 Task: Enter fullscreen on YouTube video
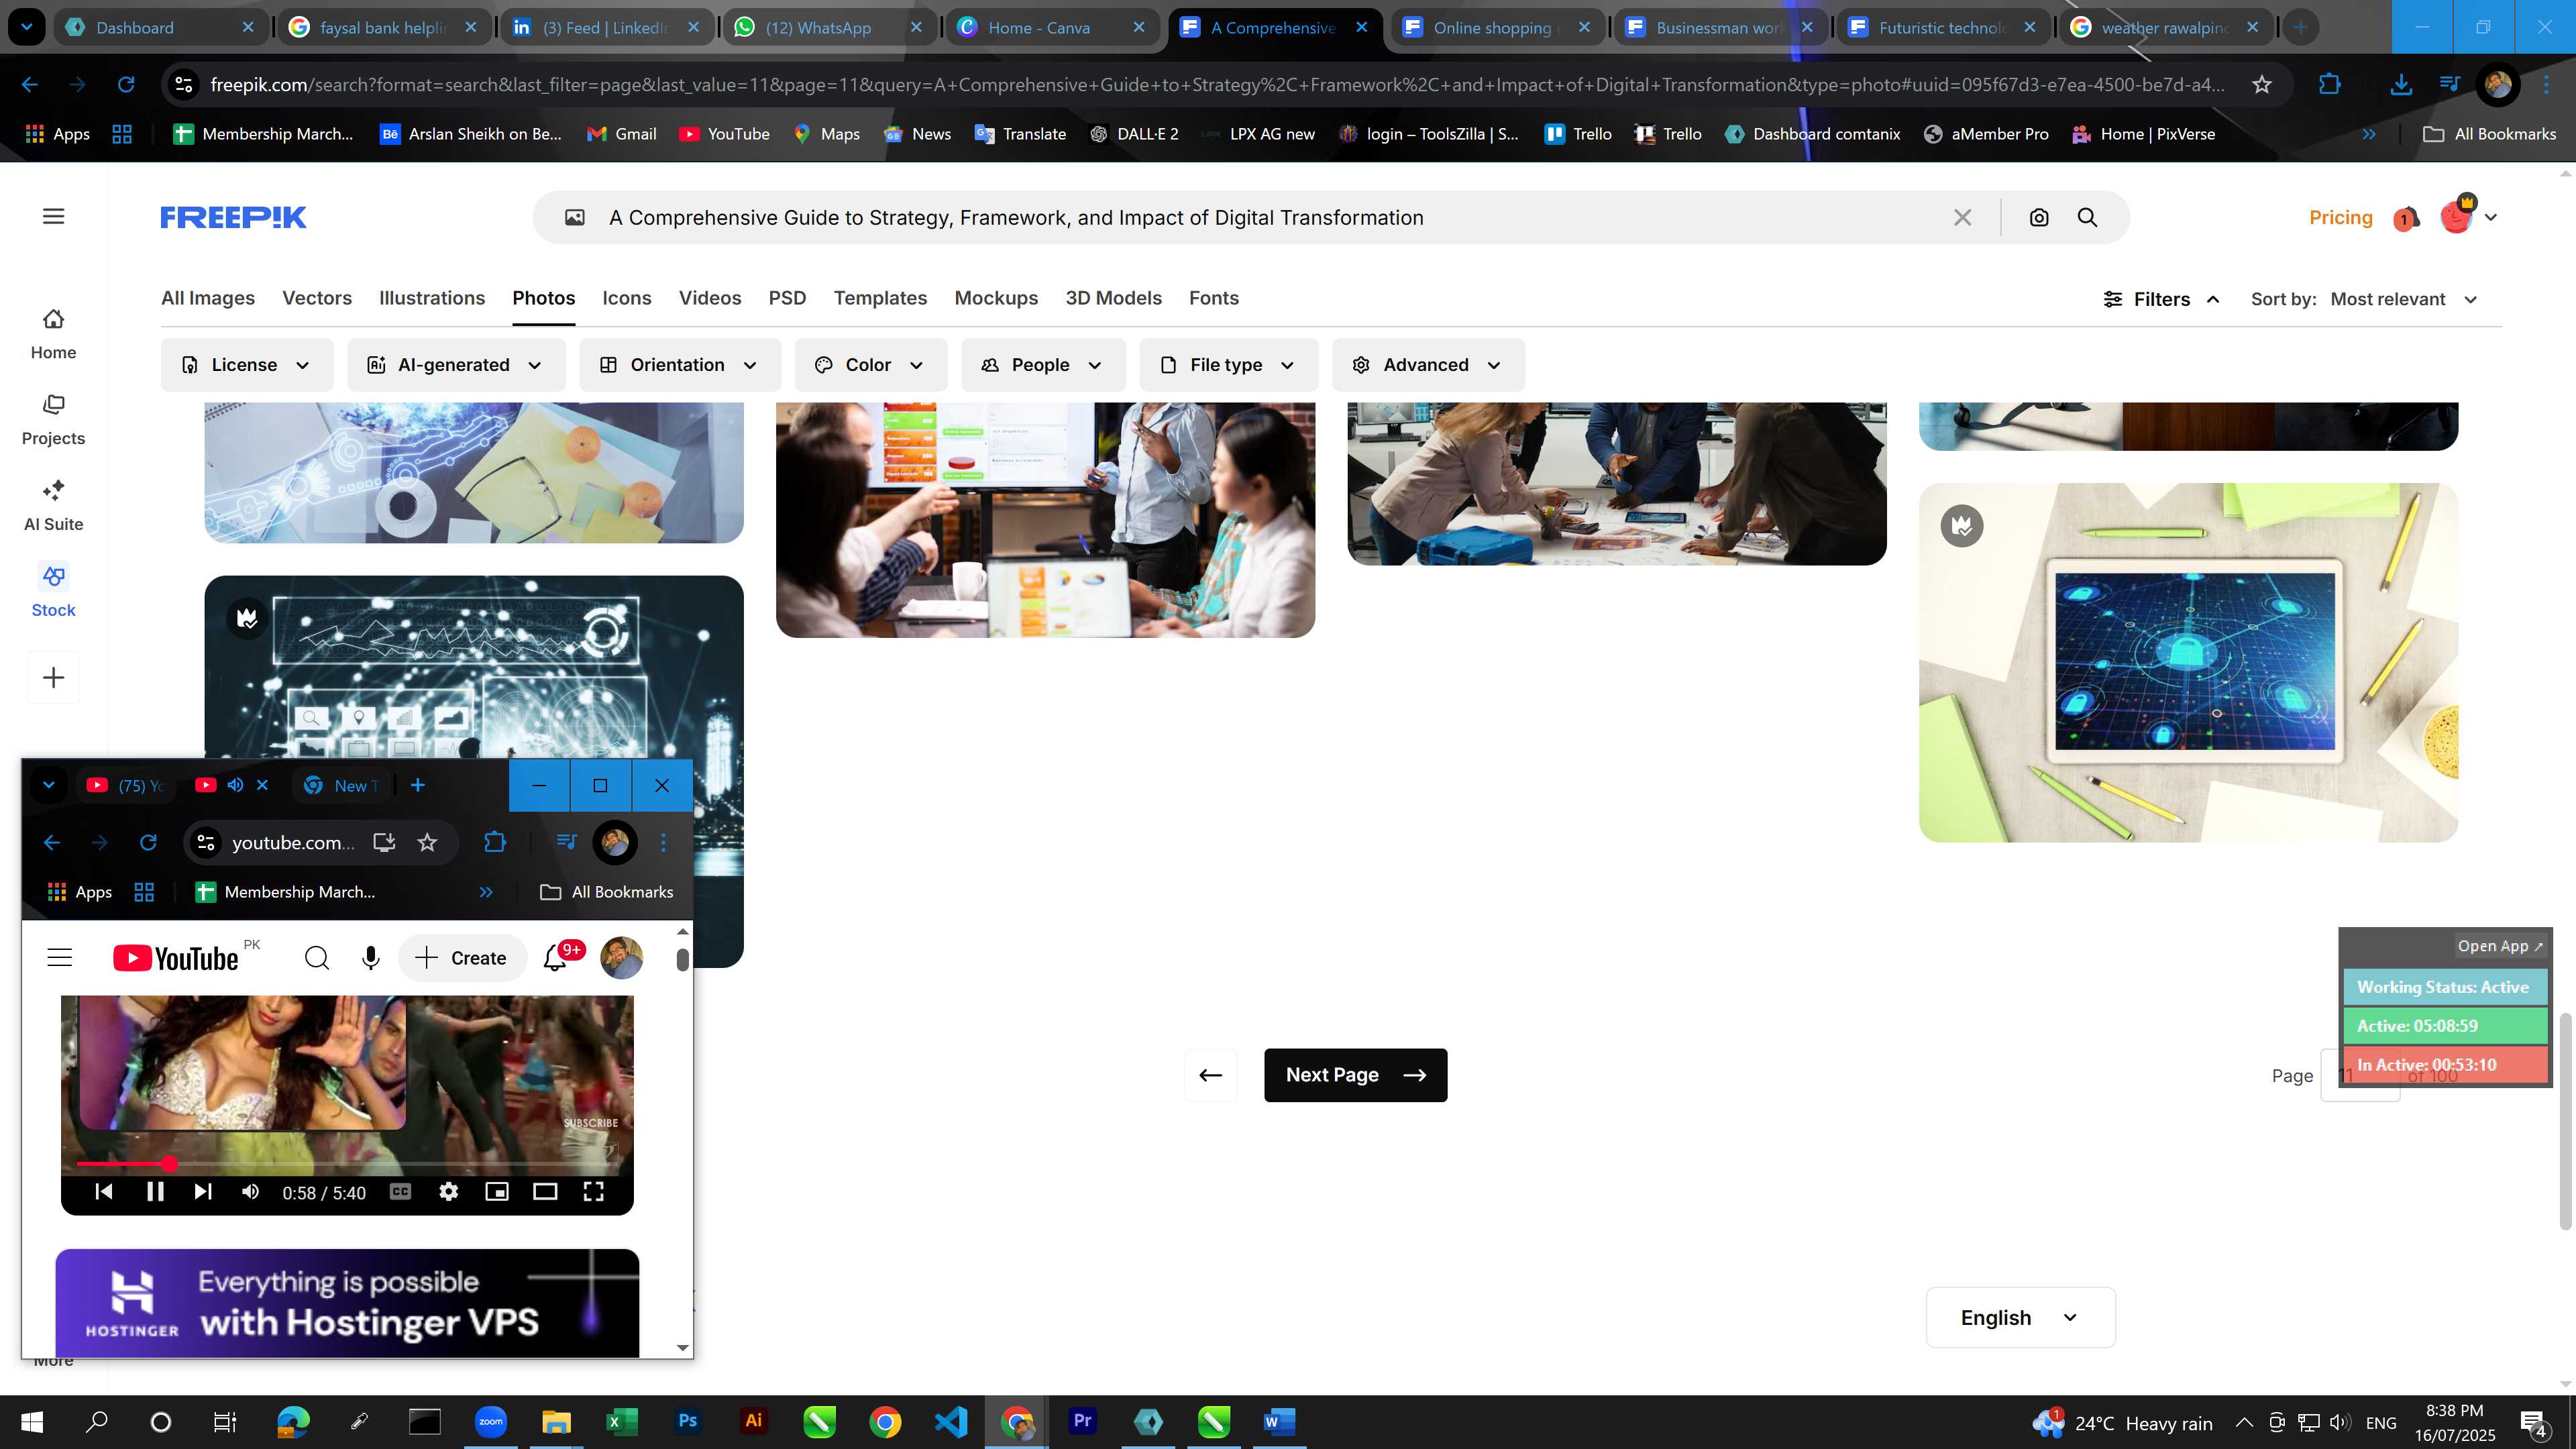click(x=593, y=1191)
